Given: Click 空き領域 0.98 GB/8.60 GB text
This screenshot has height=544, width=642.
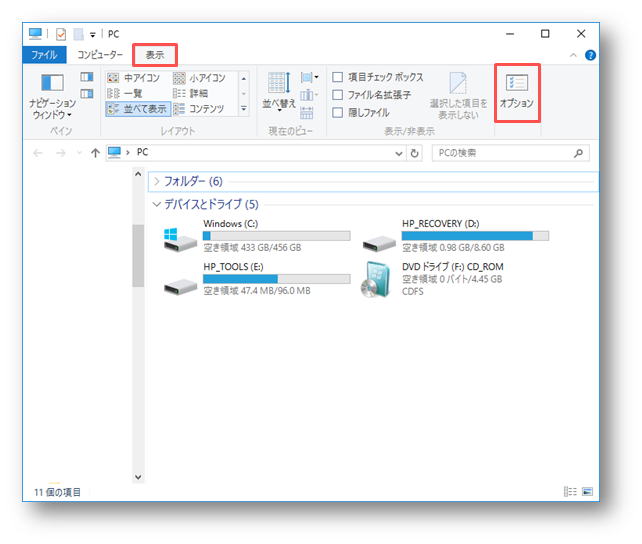Looking at the screenshot, I should pos(453,248).
